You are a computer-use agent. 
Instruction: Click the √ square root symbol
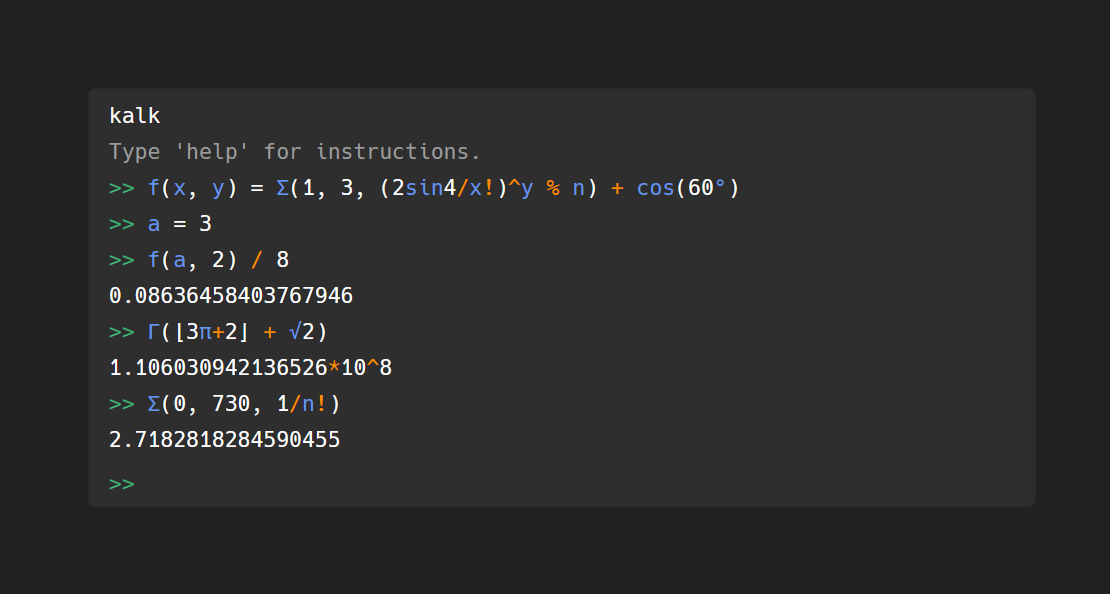click(295, 331)
